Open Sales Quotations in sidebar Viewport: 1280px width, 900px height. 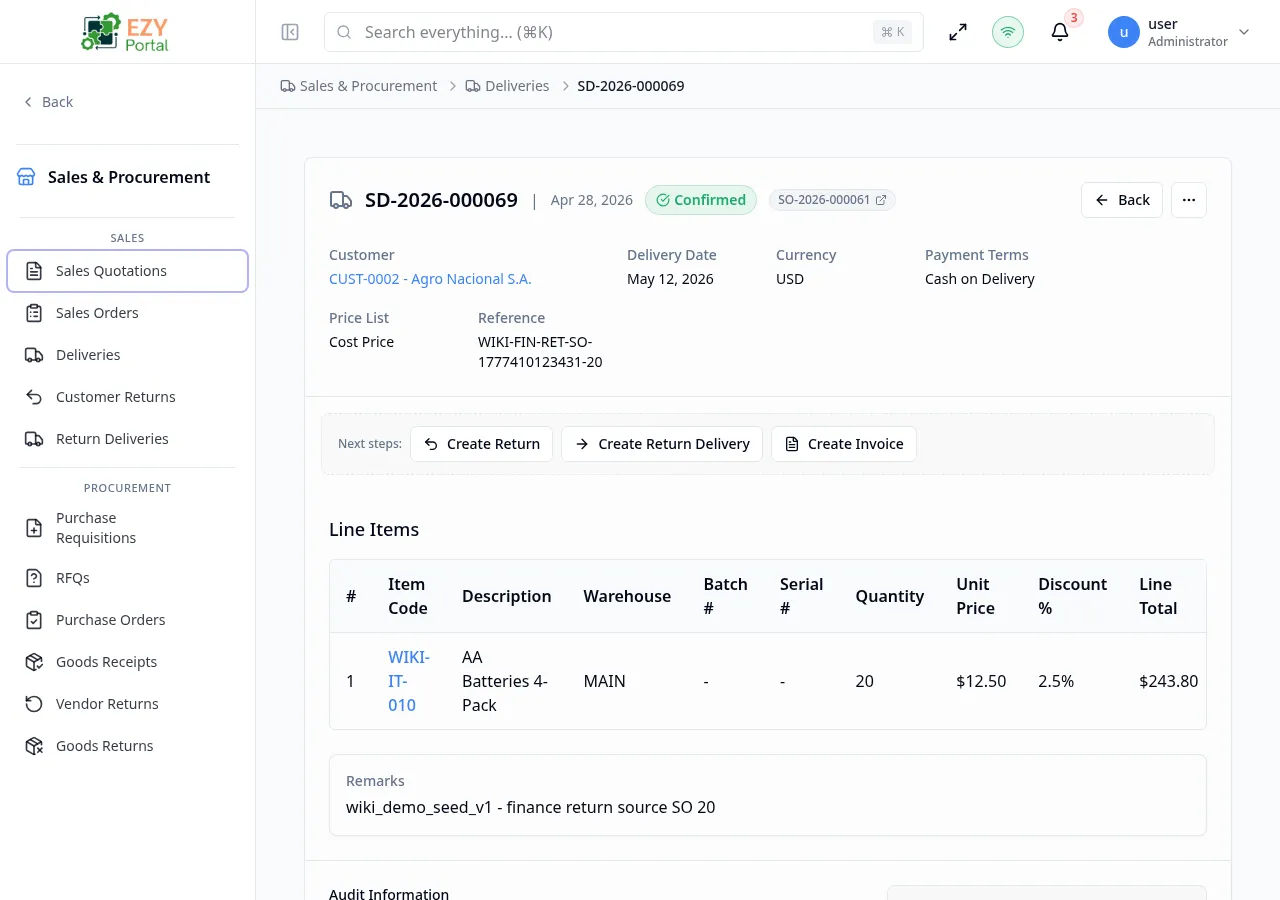tap(127, 271)
